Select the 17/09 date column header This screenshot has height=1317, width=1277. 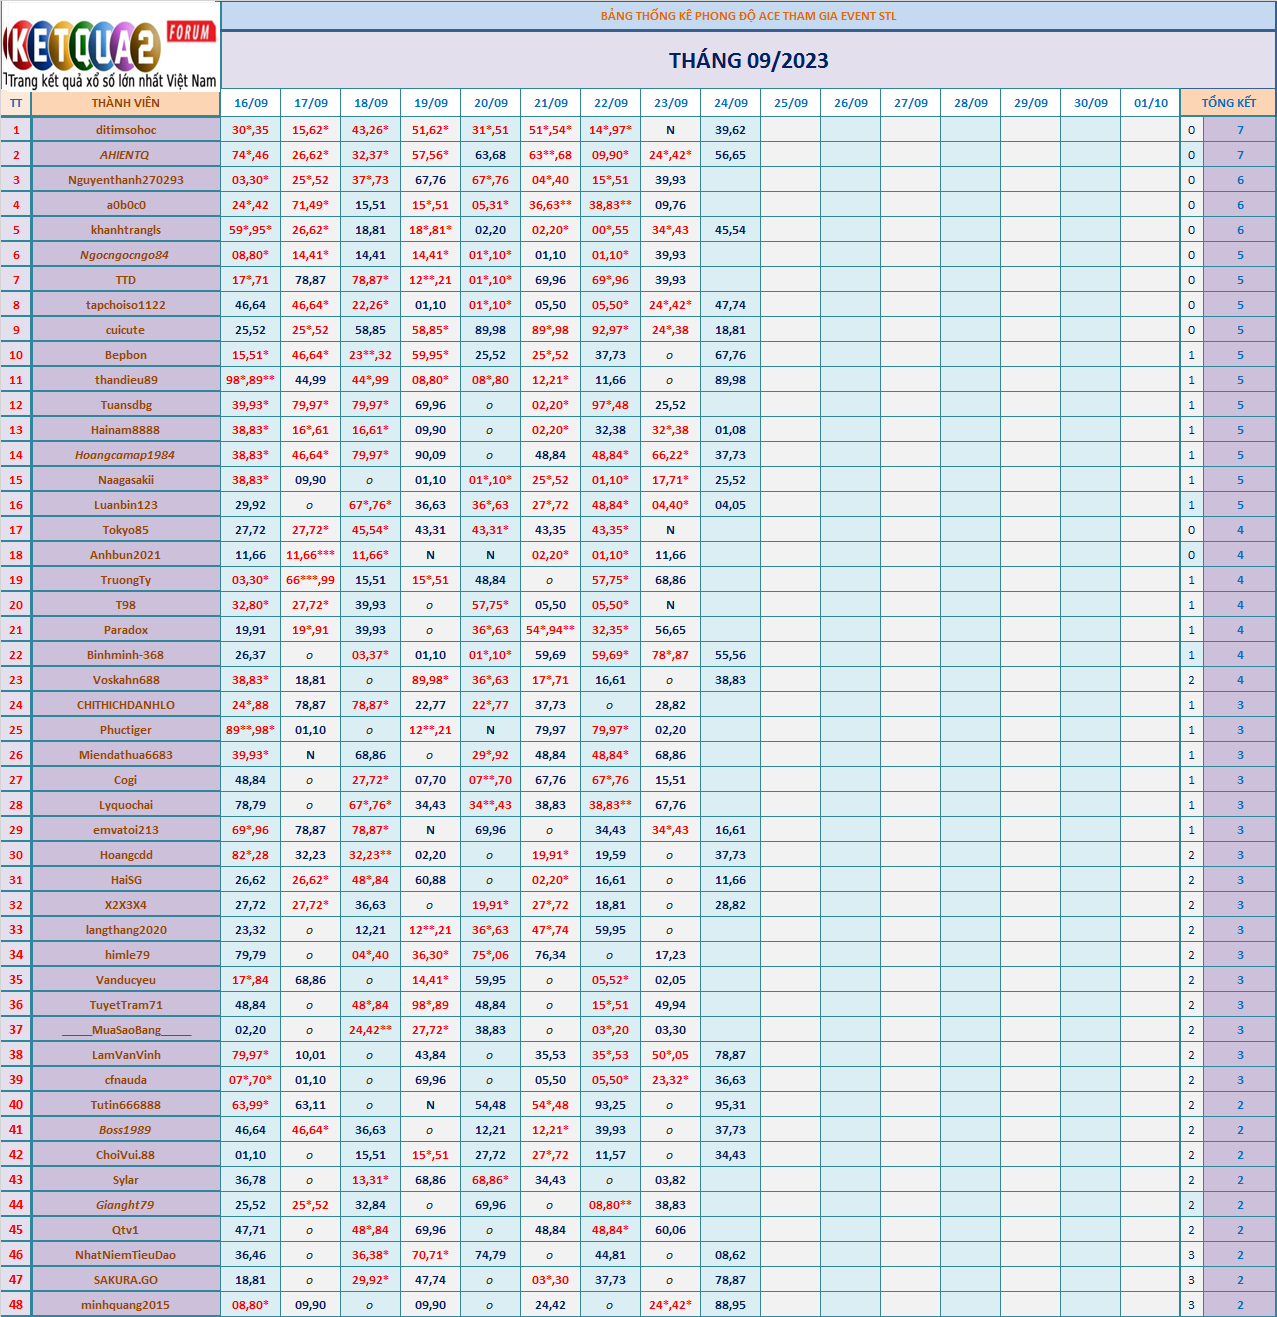pyautogui.click(x=311, y=103)
